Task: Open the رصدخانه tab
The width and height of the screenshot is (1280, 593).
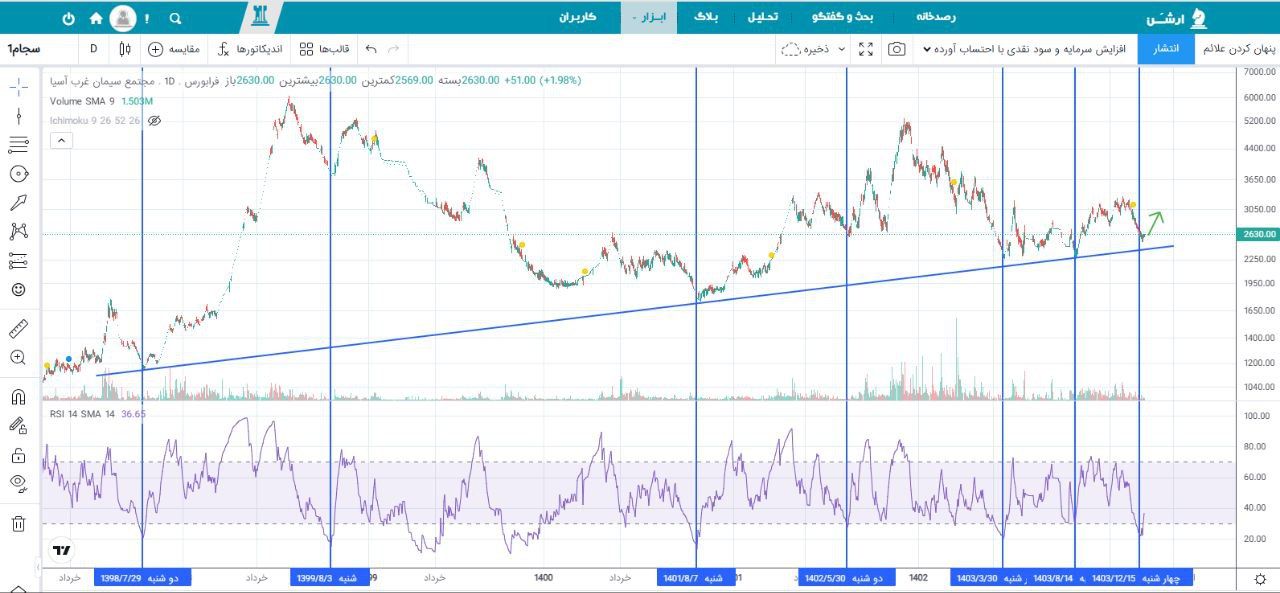Action: point(937,18)
